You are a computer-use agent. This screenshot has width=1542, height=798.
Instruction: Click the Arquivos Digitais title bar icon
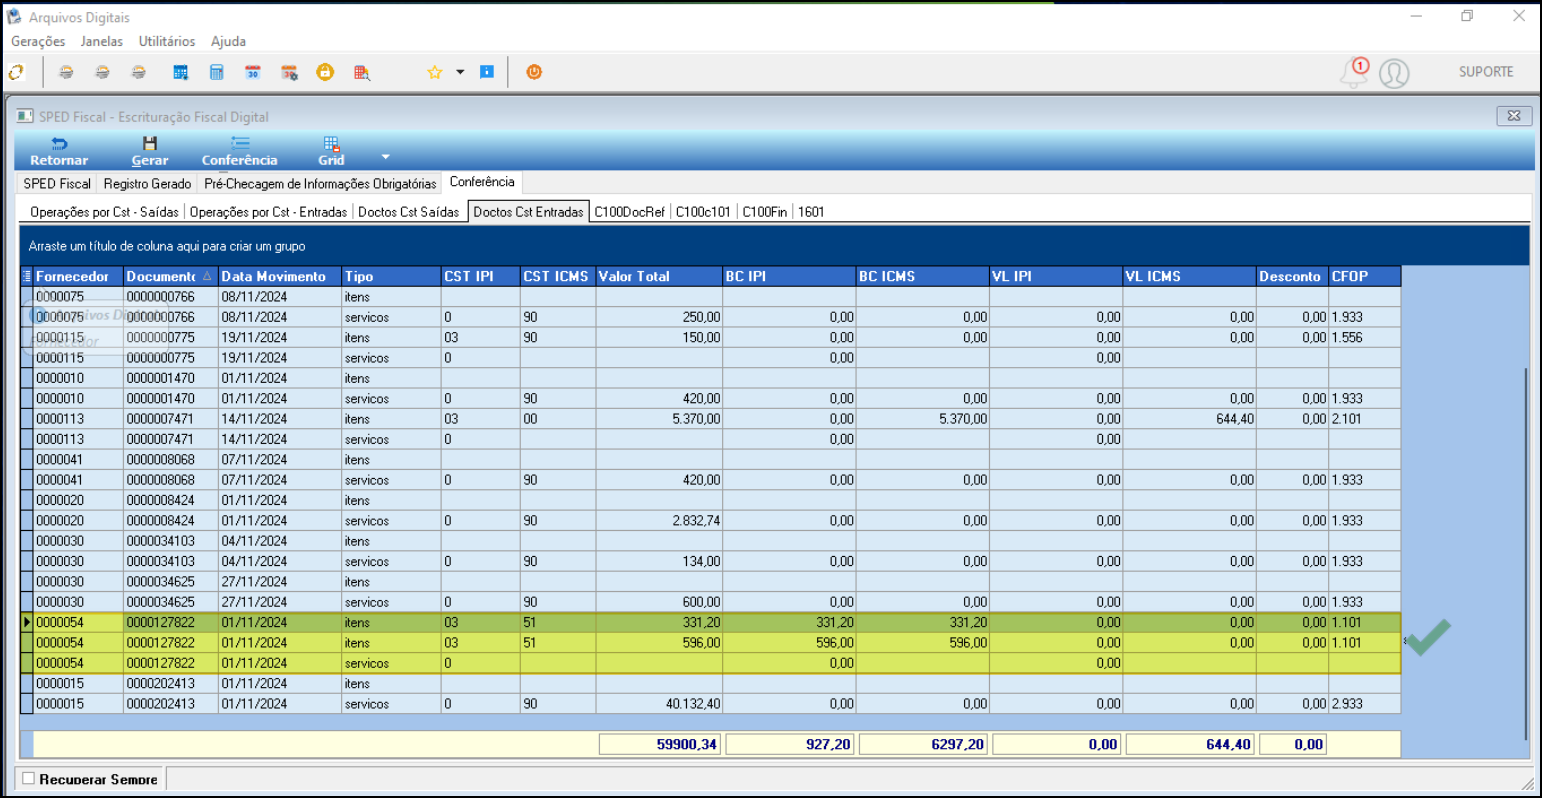point(14,17)
